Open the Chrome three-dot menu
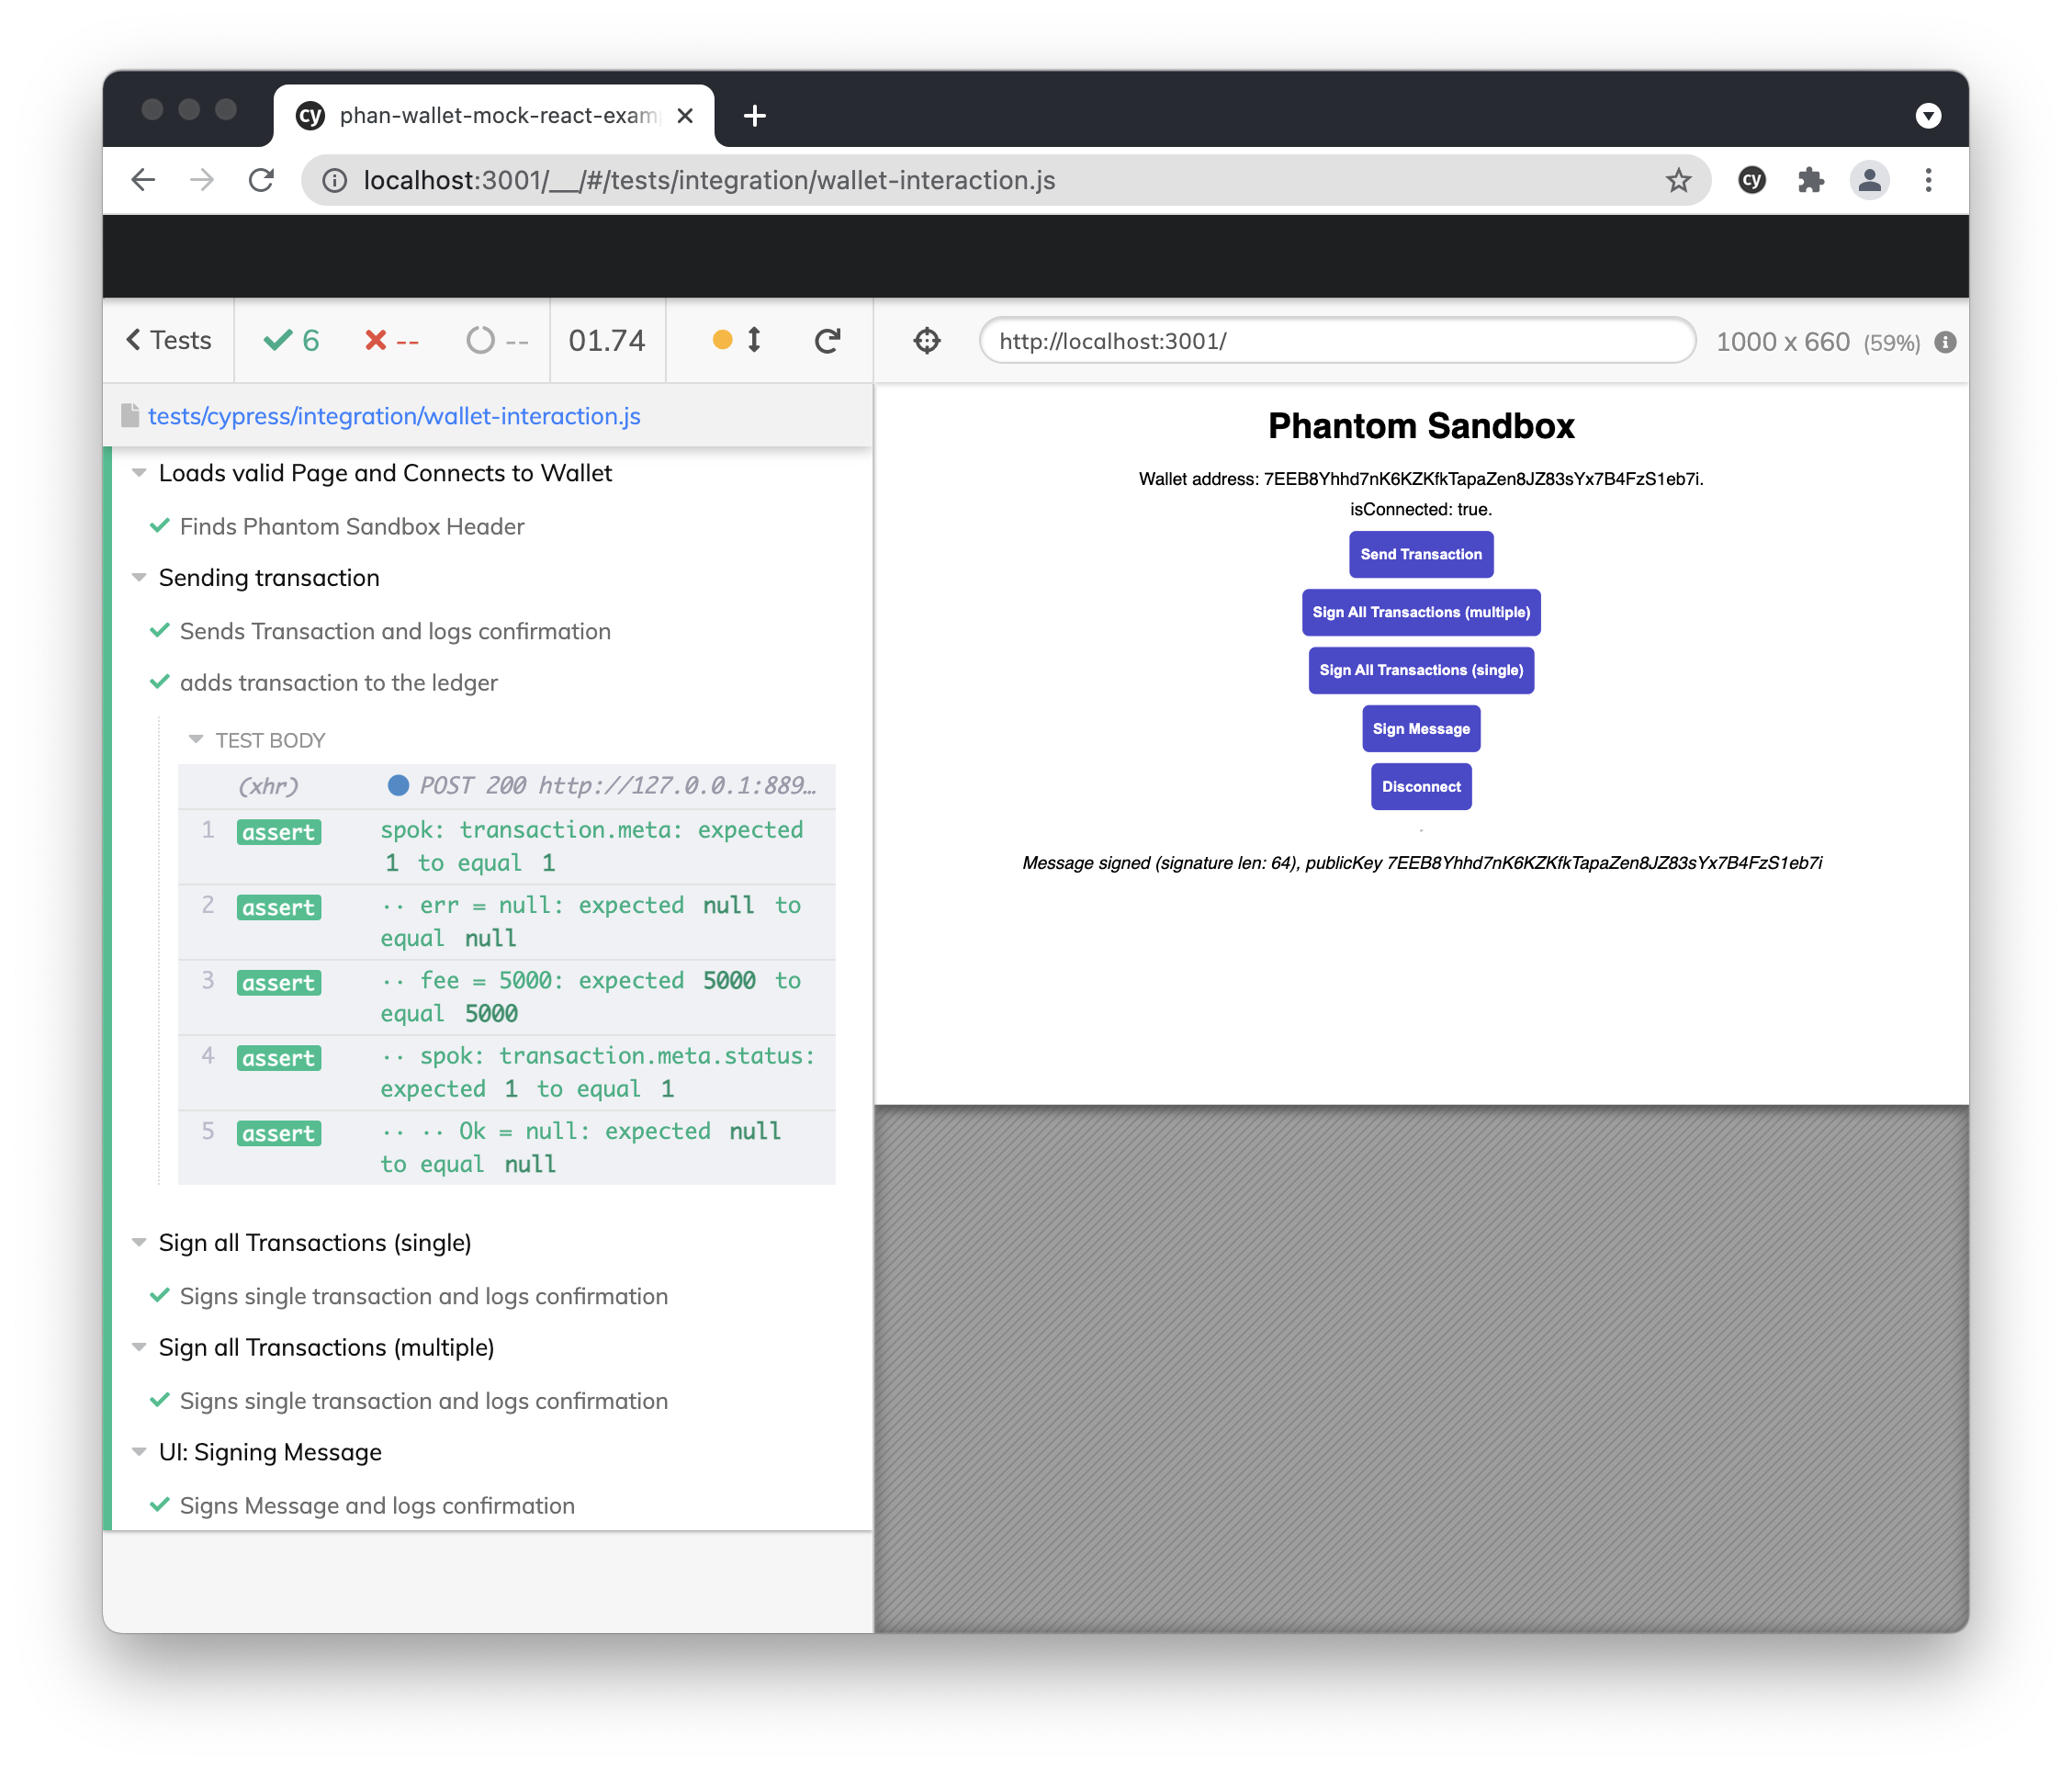 click(x=1928, y=180)
